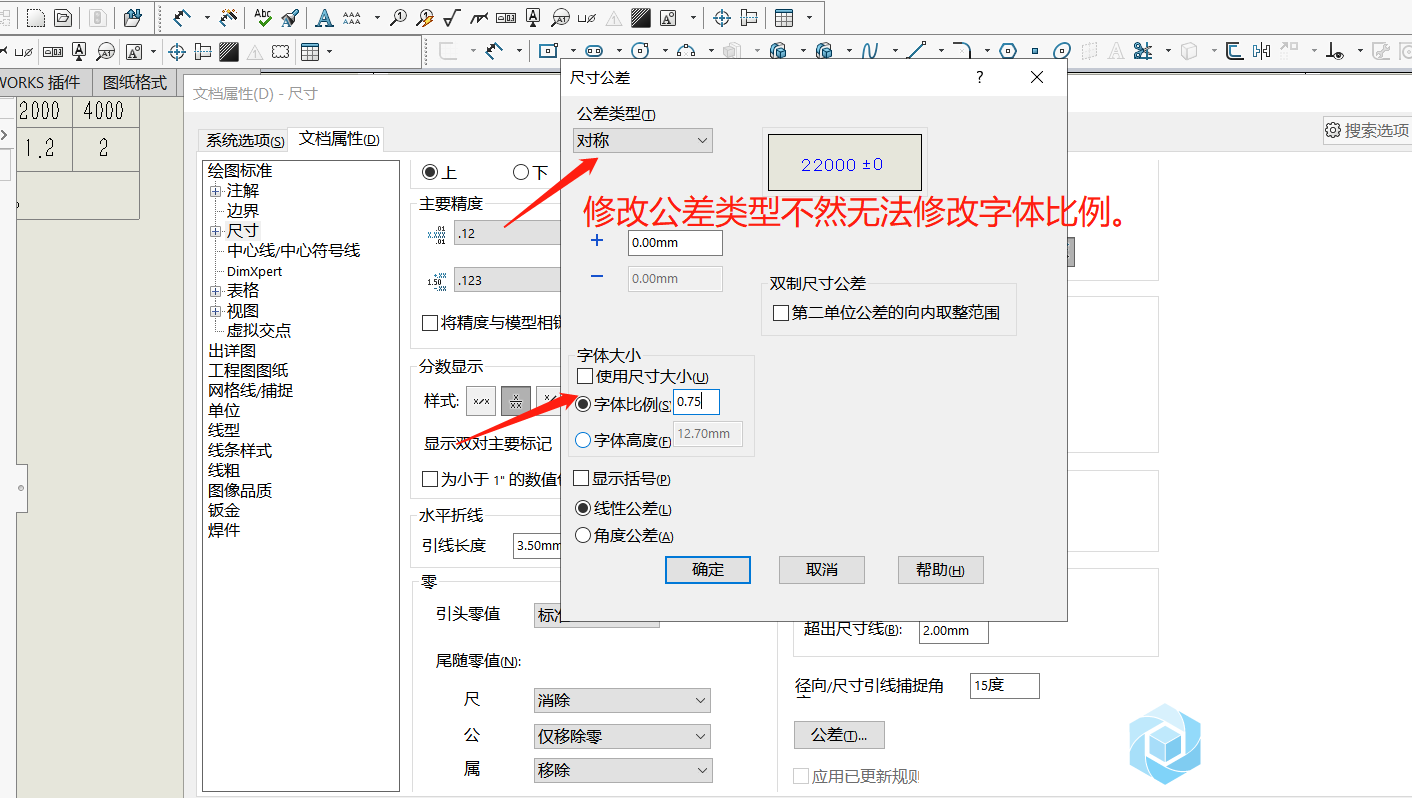Image resolution: width=1412 pixels, height=798 pixels.
Task: Select the Surface Finish symbol tool
Action: [451, 18]
